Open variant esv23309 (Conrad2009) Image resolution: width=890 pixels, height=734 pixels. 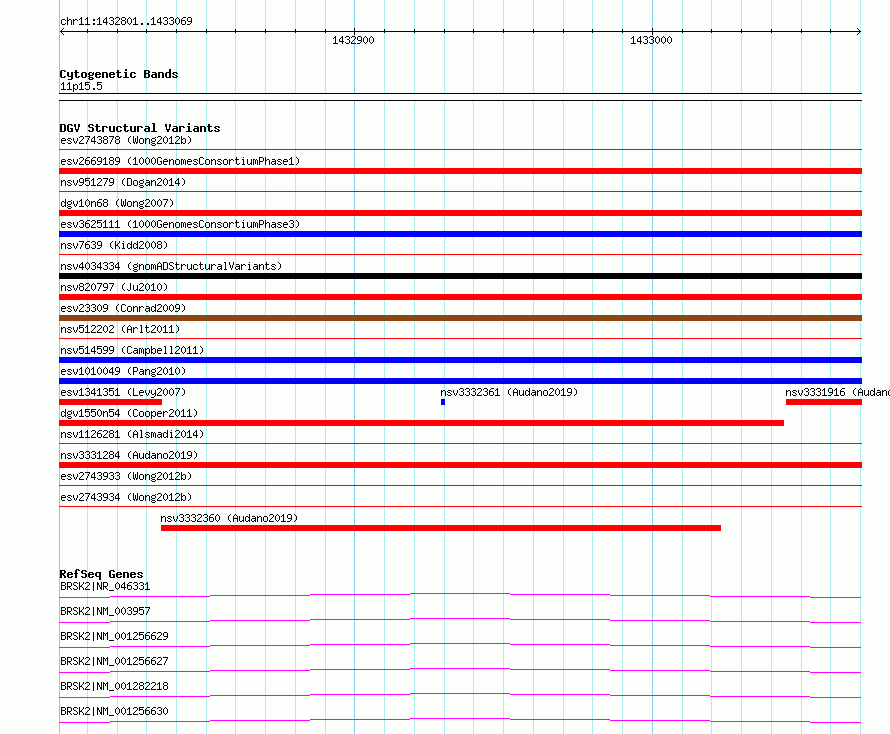point(123,308)
